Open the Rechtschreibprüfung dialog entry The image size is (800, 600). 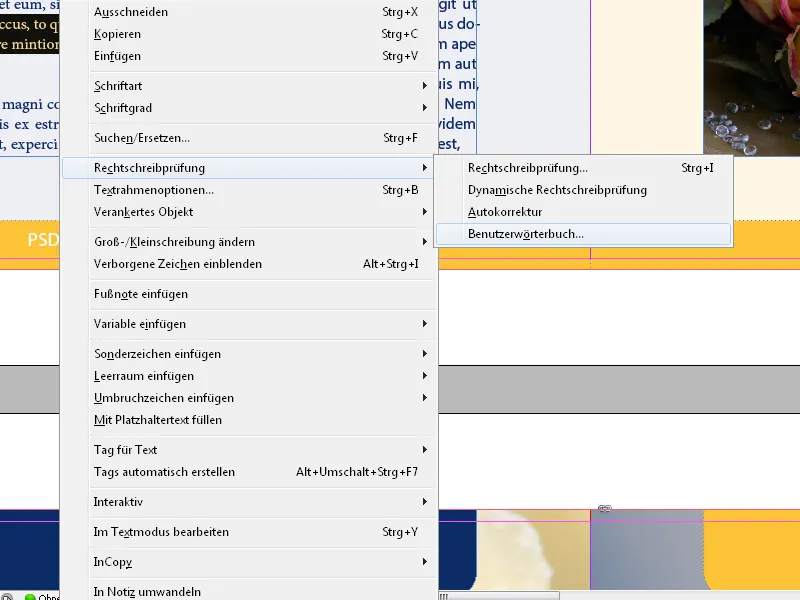point(527,168)
